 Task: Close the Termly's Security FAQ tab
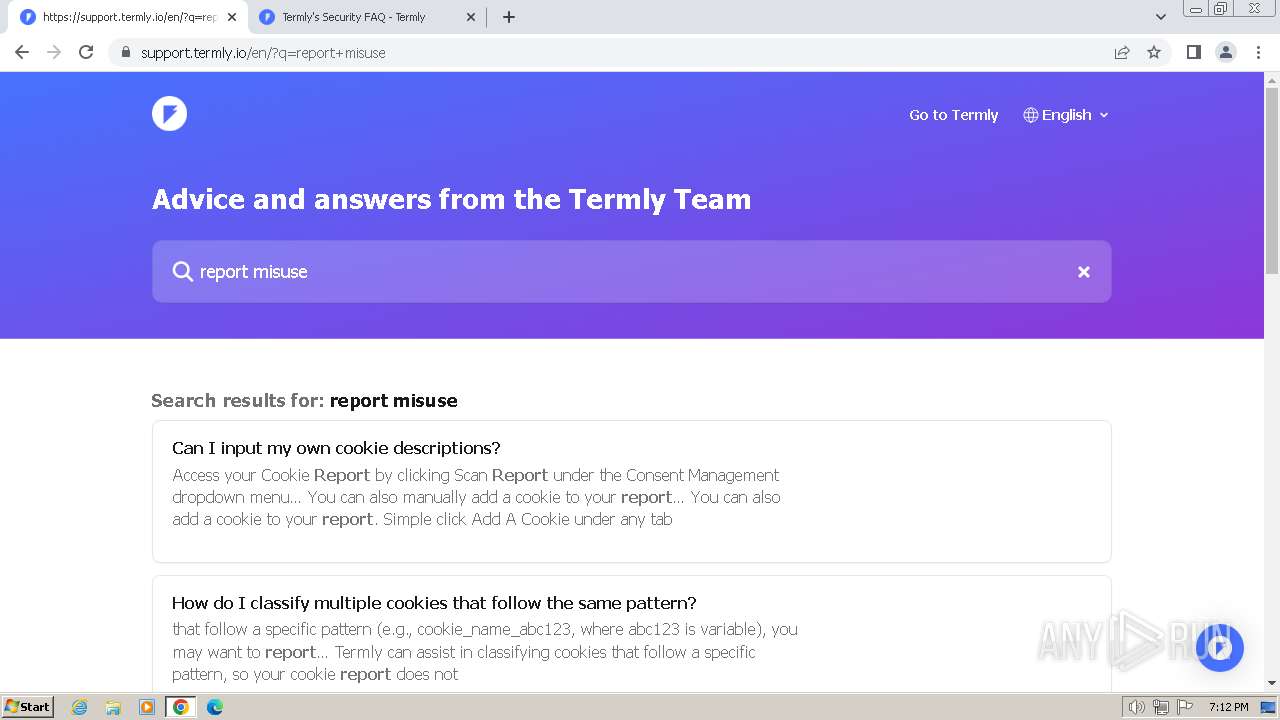(x=471, y=17)
